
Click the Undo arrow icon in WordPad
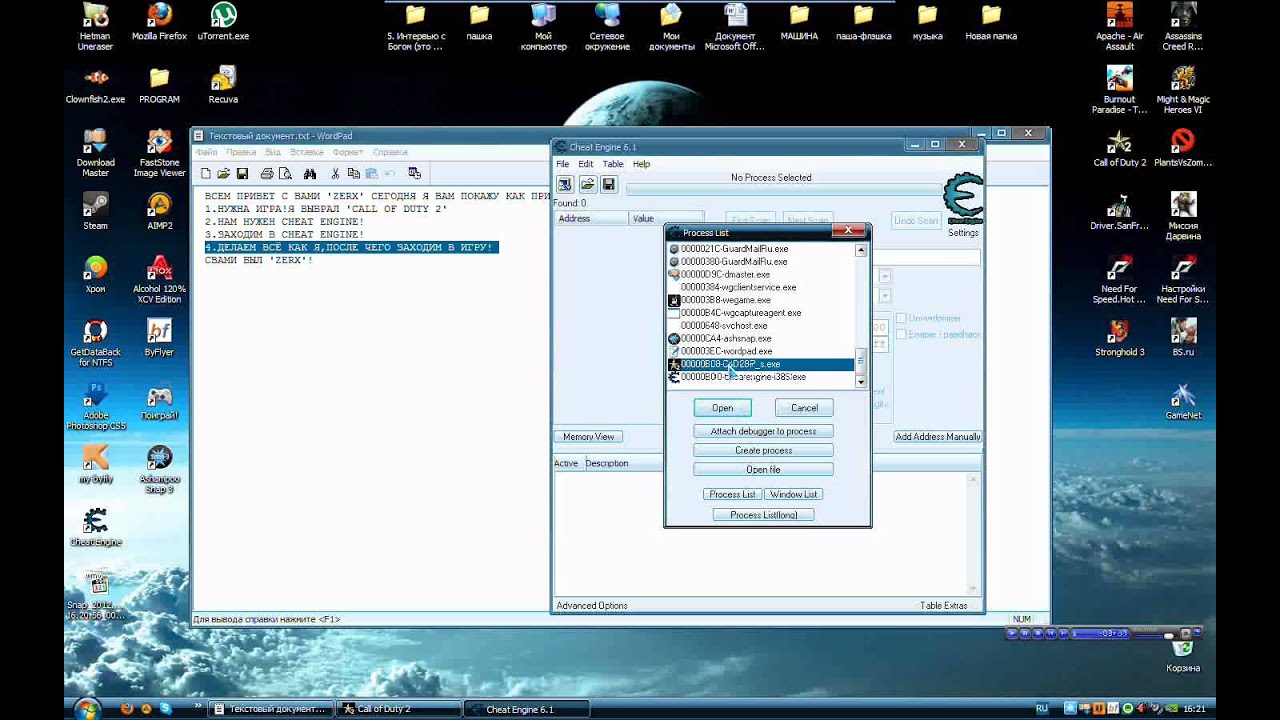pos(389,173)
